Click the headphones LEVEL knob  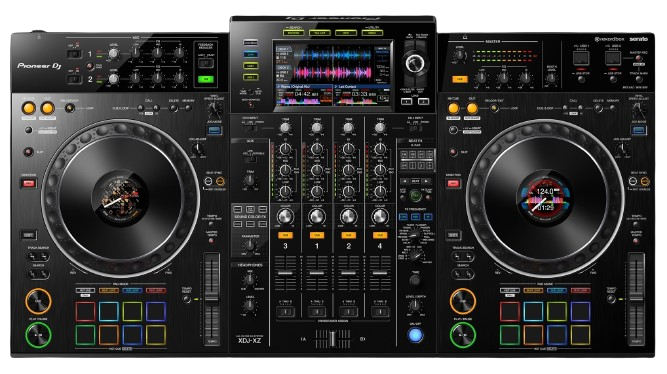click(250, 305)
